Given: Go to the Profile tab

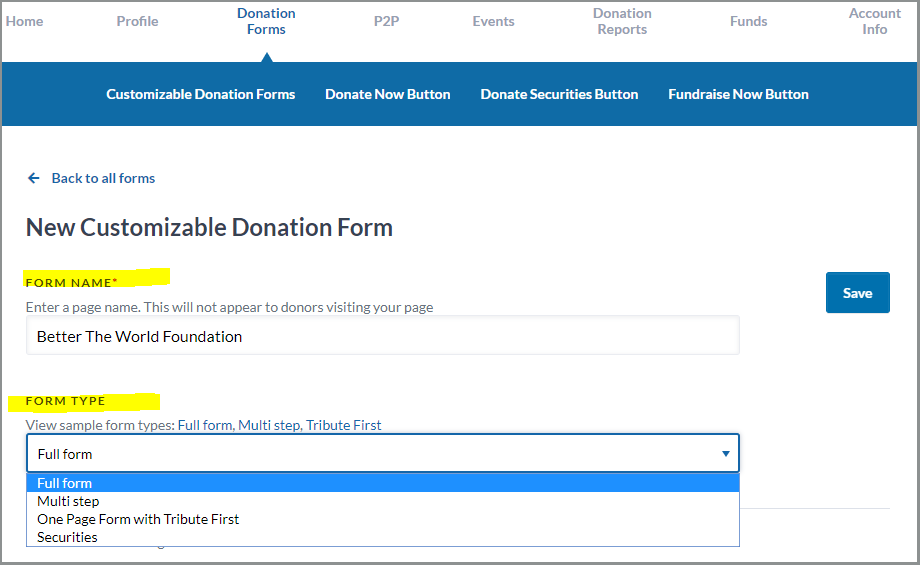Looking at the screenshot, I should 137,21.
